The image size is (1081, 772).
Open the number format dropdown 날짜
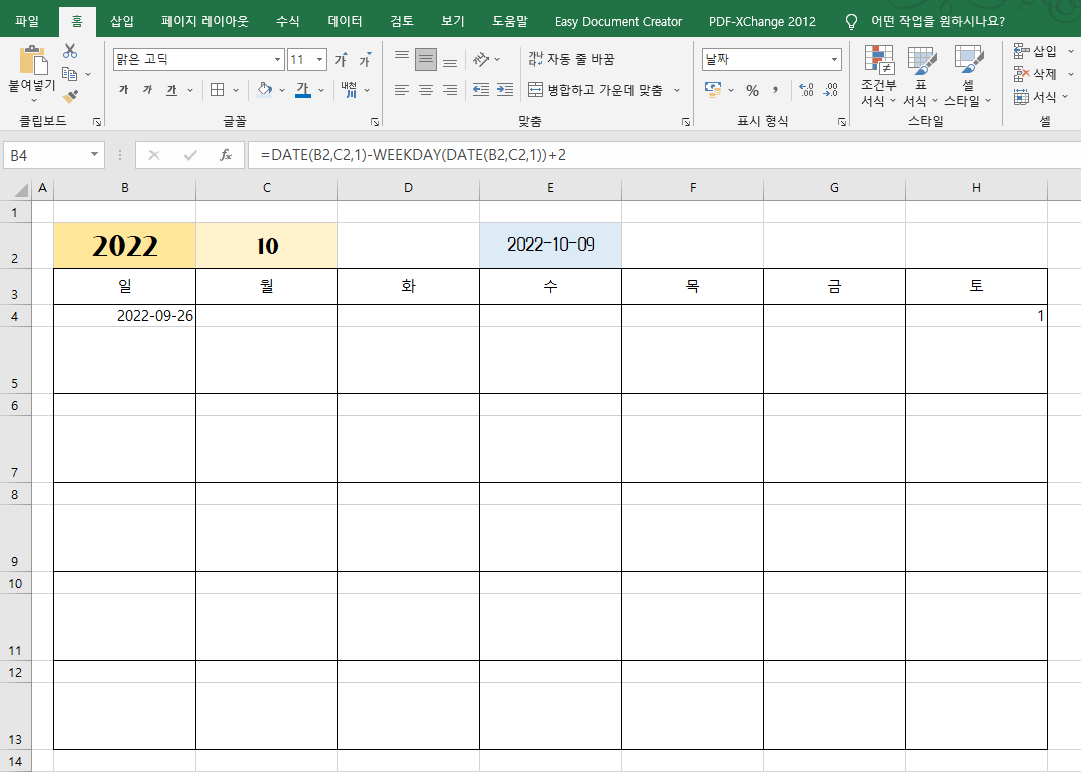click(834, 60)
